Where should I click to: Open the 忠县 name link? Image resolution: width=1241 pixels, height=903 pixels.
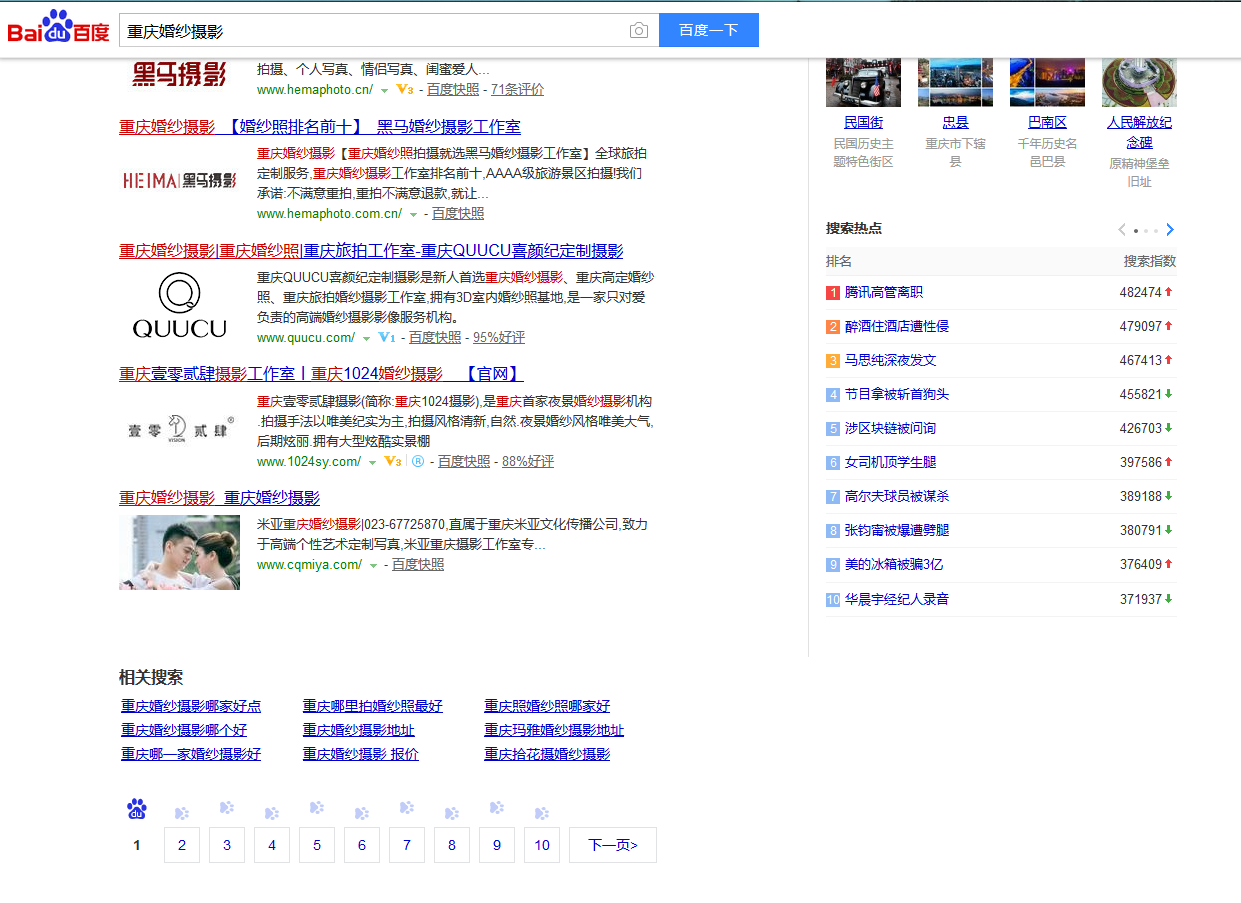955,122
